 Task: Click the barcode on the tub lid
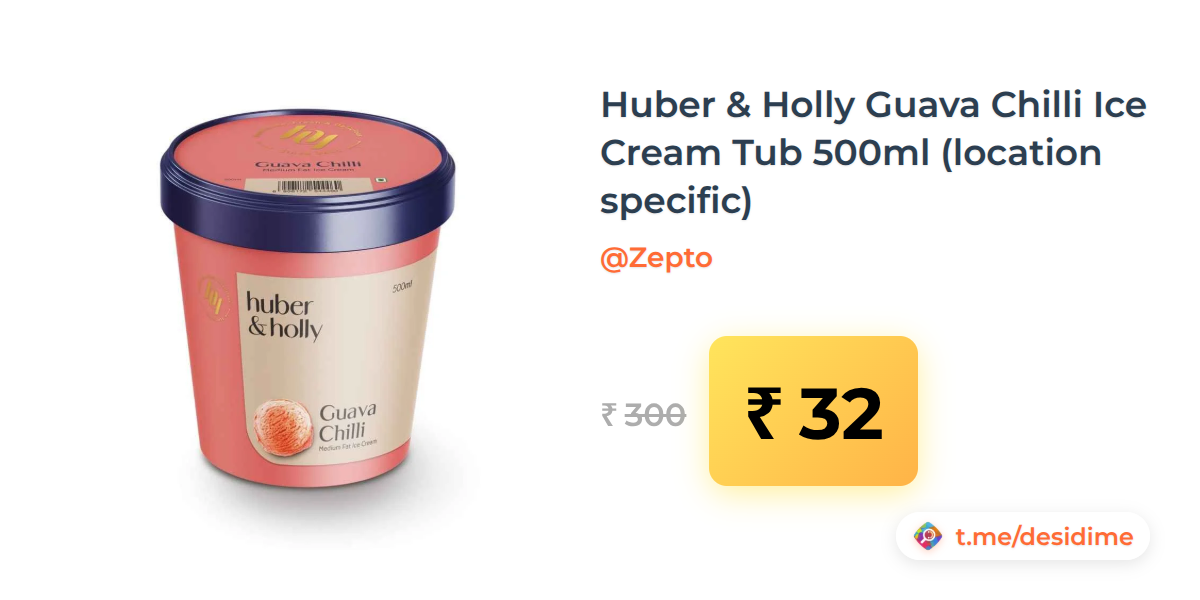coord(308,186)
